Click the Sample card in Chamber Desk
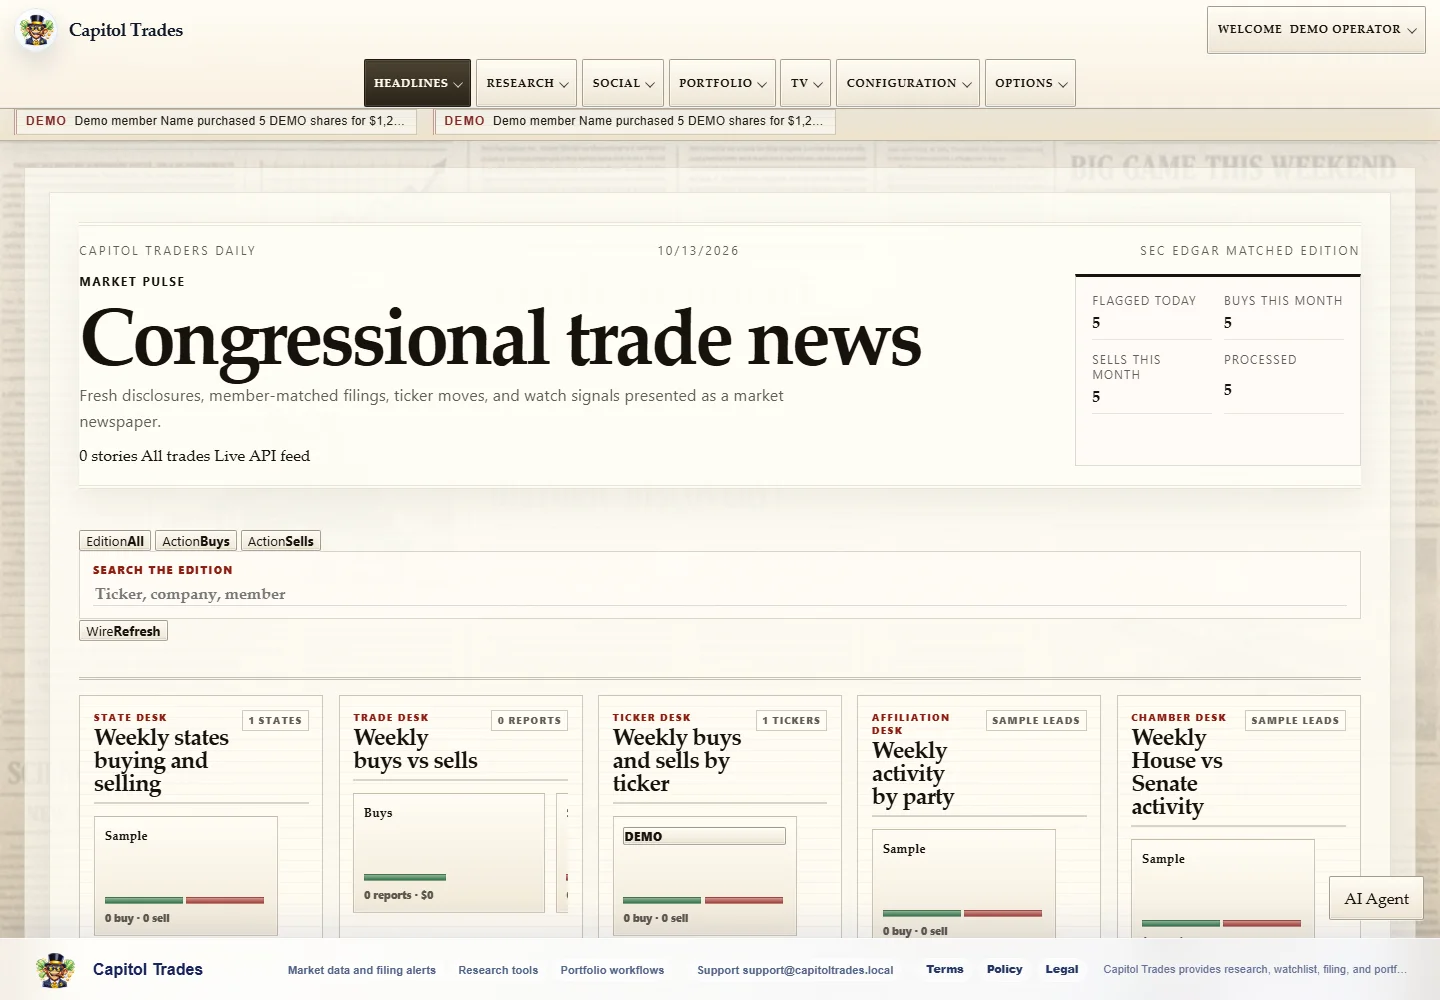Screen dimensions: 1440x1000 click(1223, 888)
